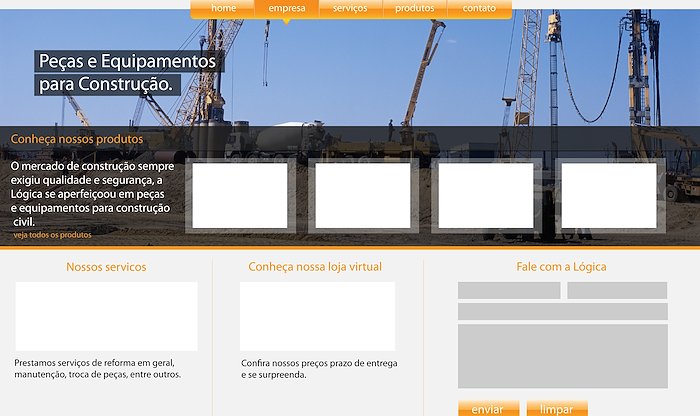The height and width of the screenshot is (416, 700).
Task: Click the 'Peças e Equipamentos' headline text
Action: tap(128, 61)
